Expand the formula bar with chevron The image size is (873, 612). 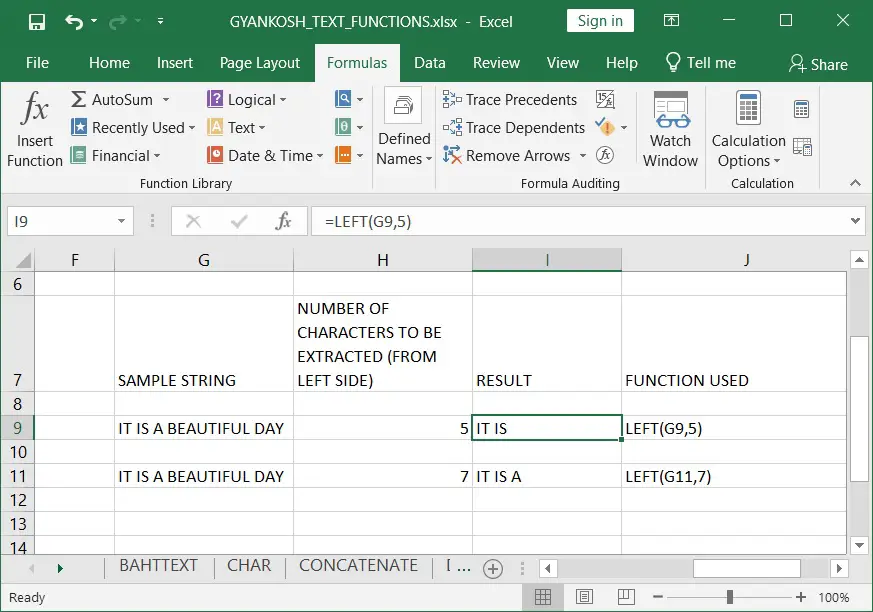click(x=856, y=221)
